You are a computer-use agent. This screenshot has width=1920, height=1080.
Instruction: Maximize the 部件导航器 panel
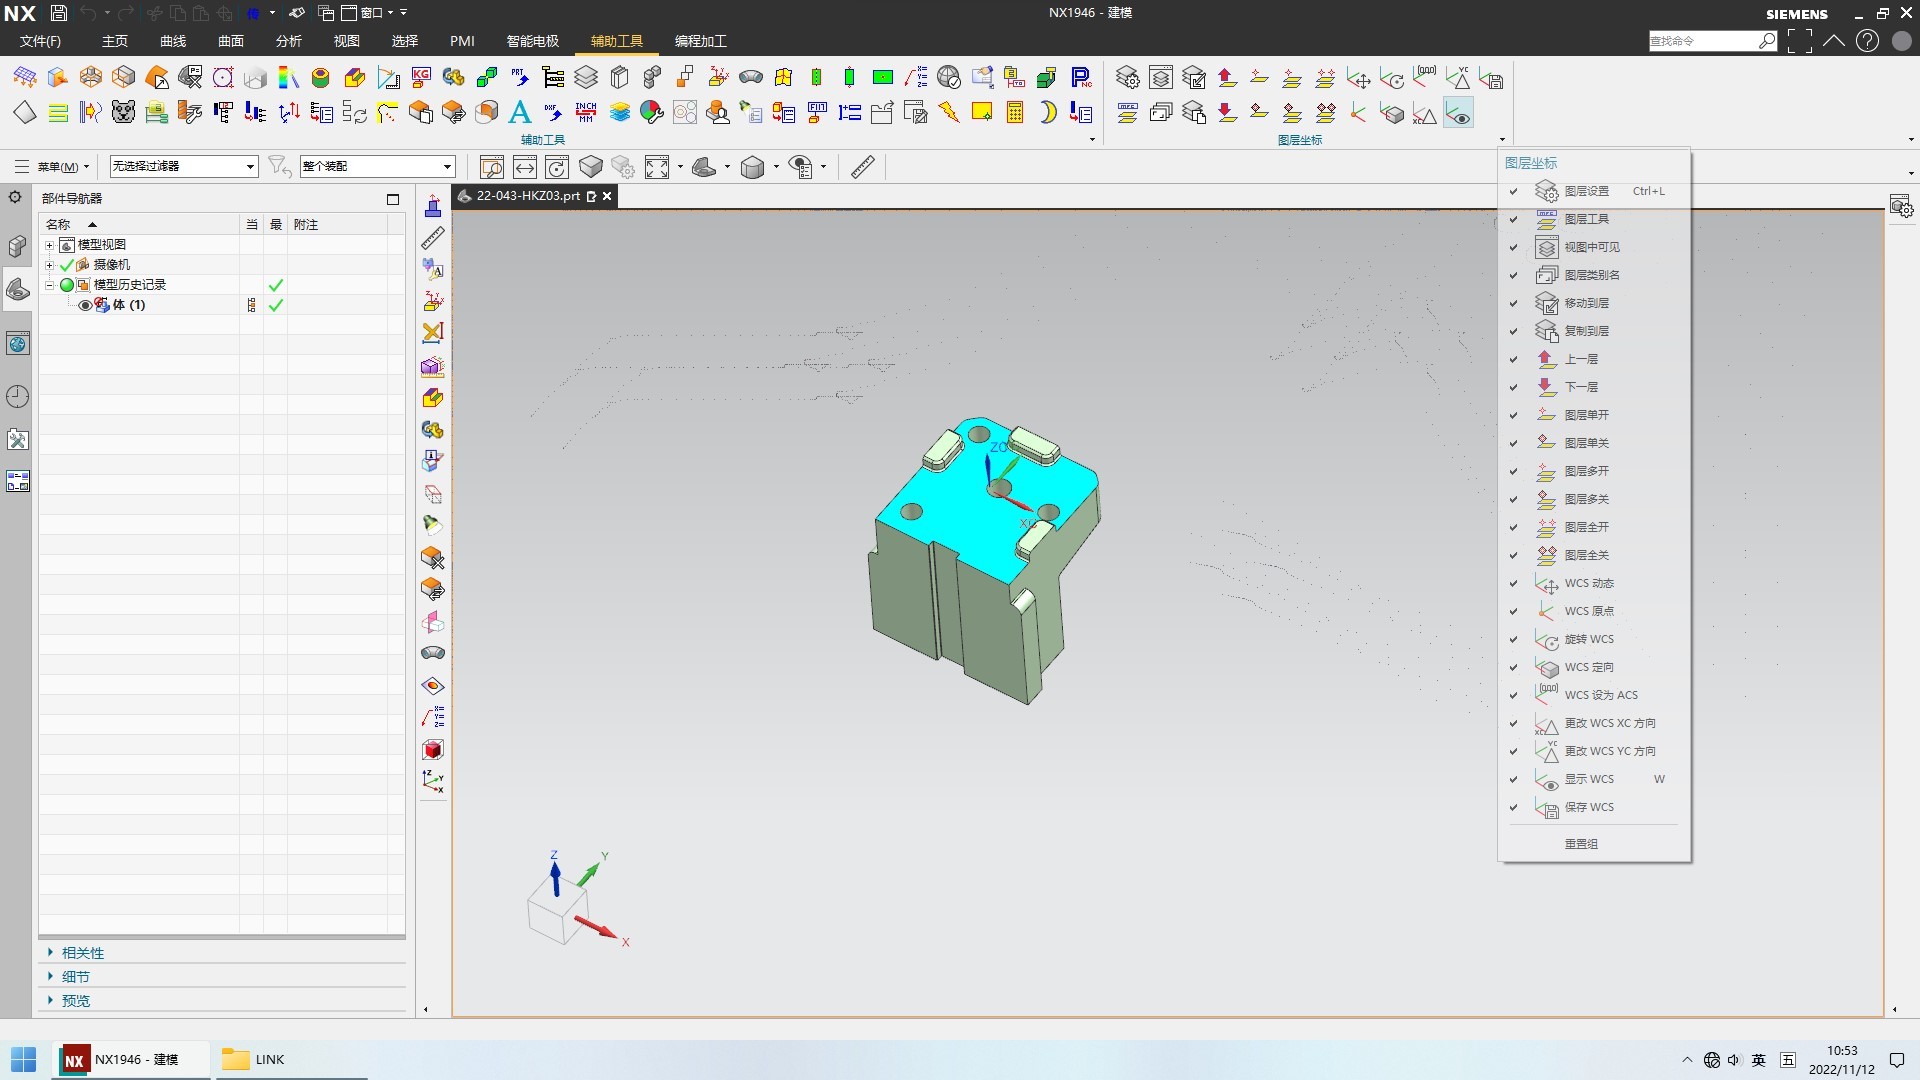tap(393, 199)
